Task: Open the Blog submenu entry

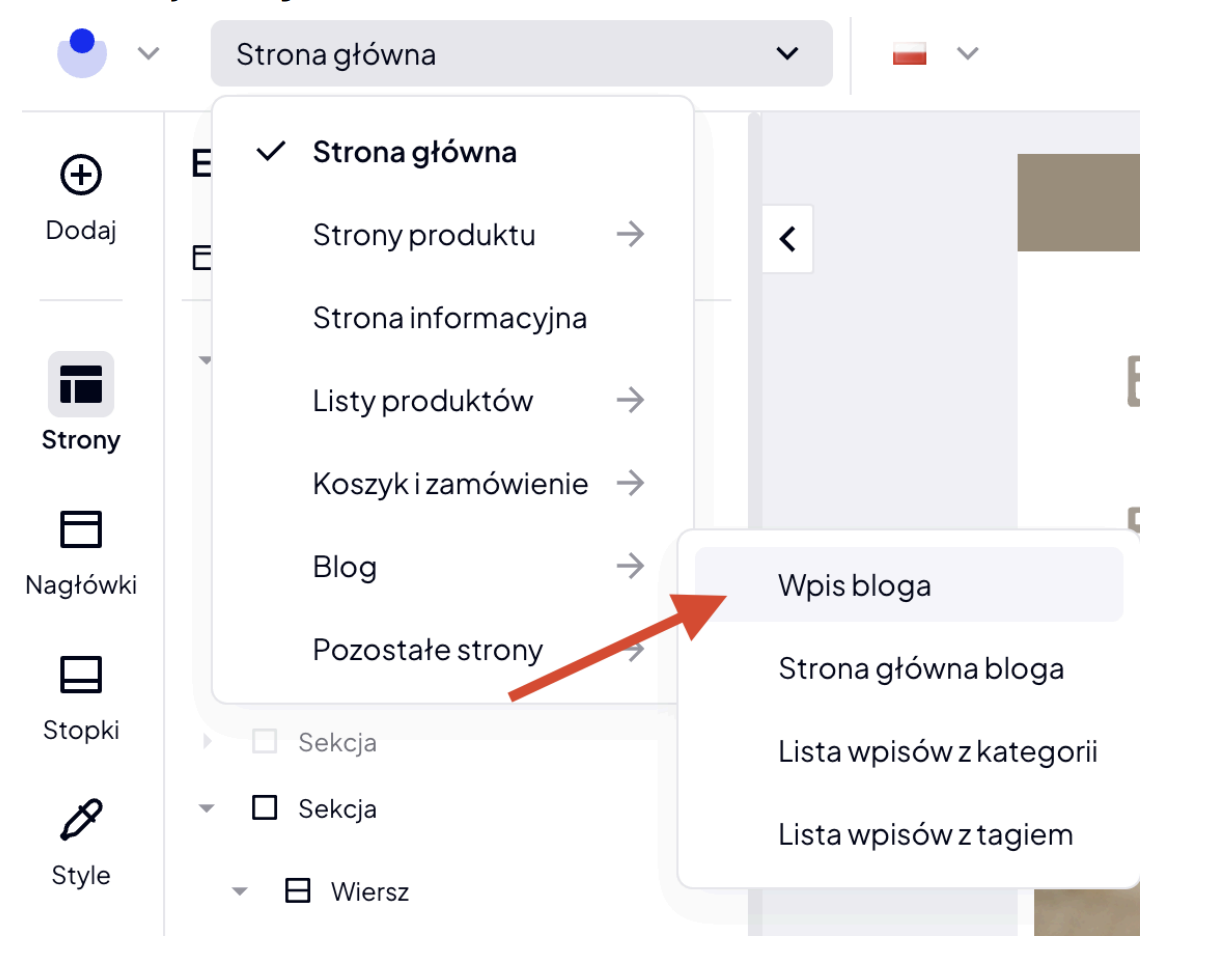Action: click(453, 567)
